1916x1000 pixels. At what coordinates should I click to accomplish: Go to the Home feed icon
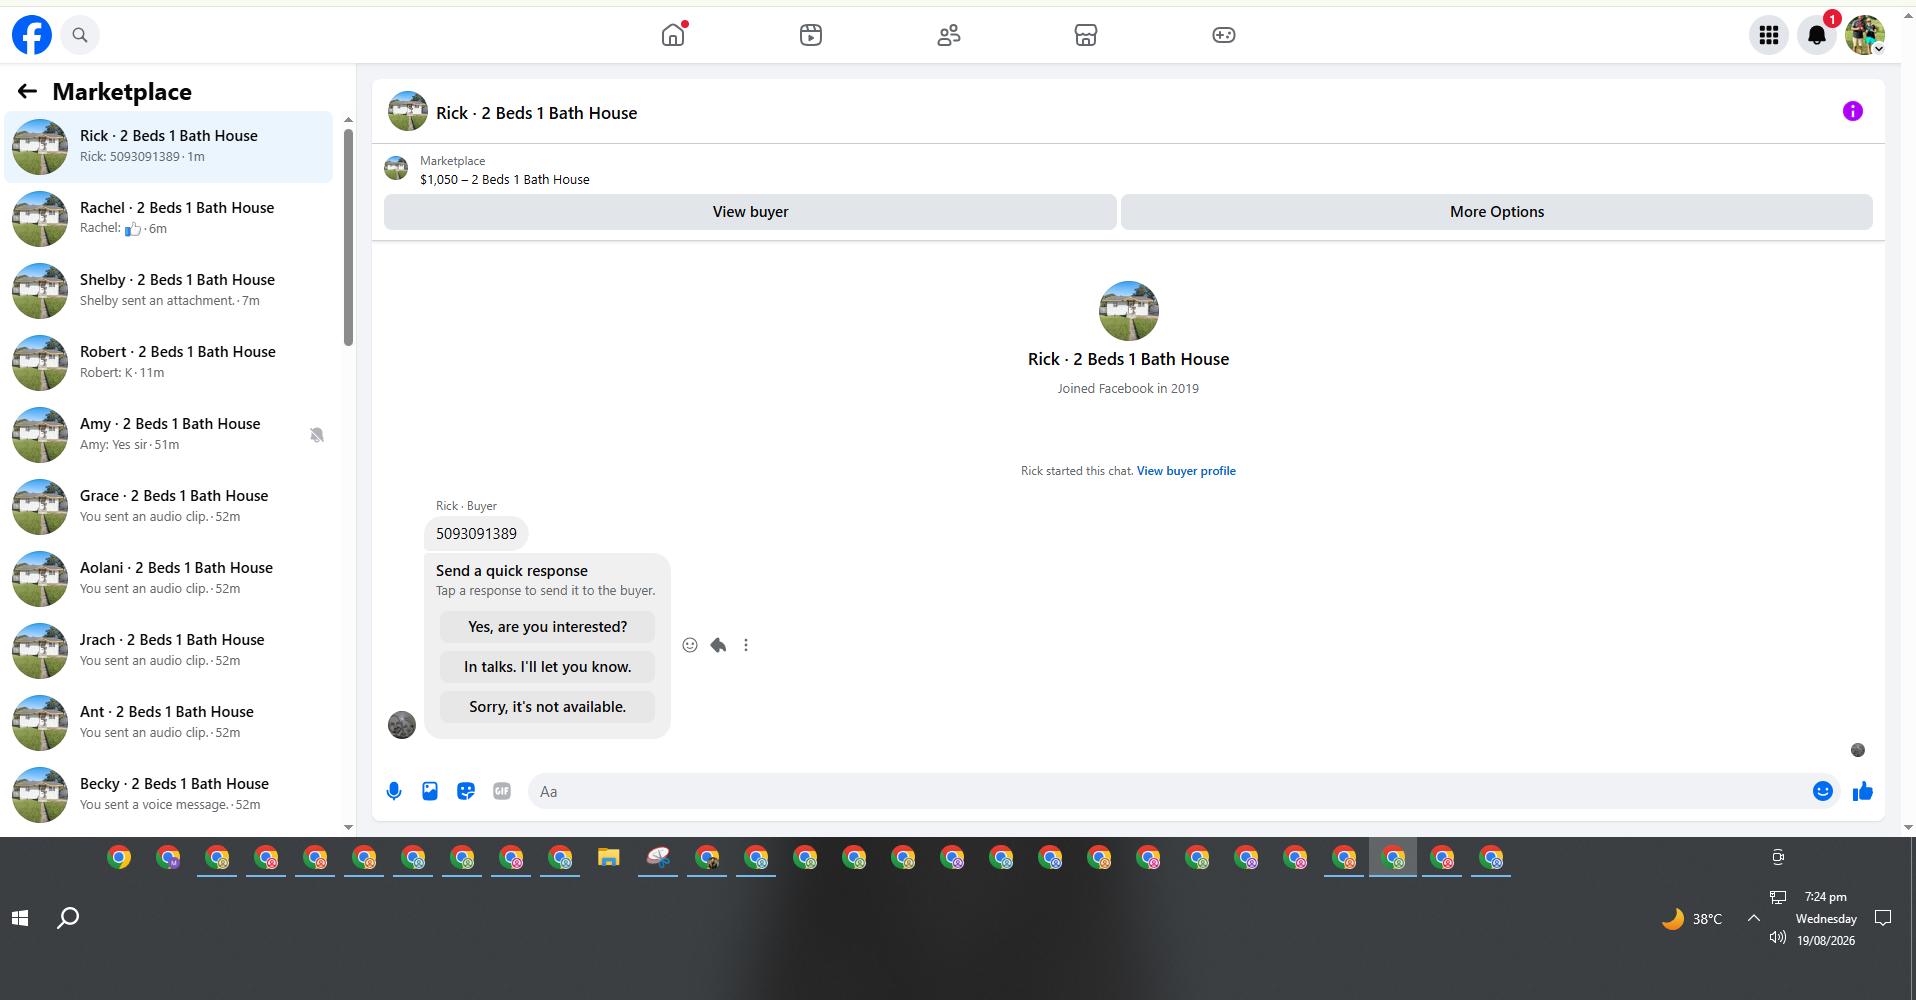click(x=674, y=35)
